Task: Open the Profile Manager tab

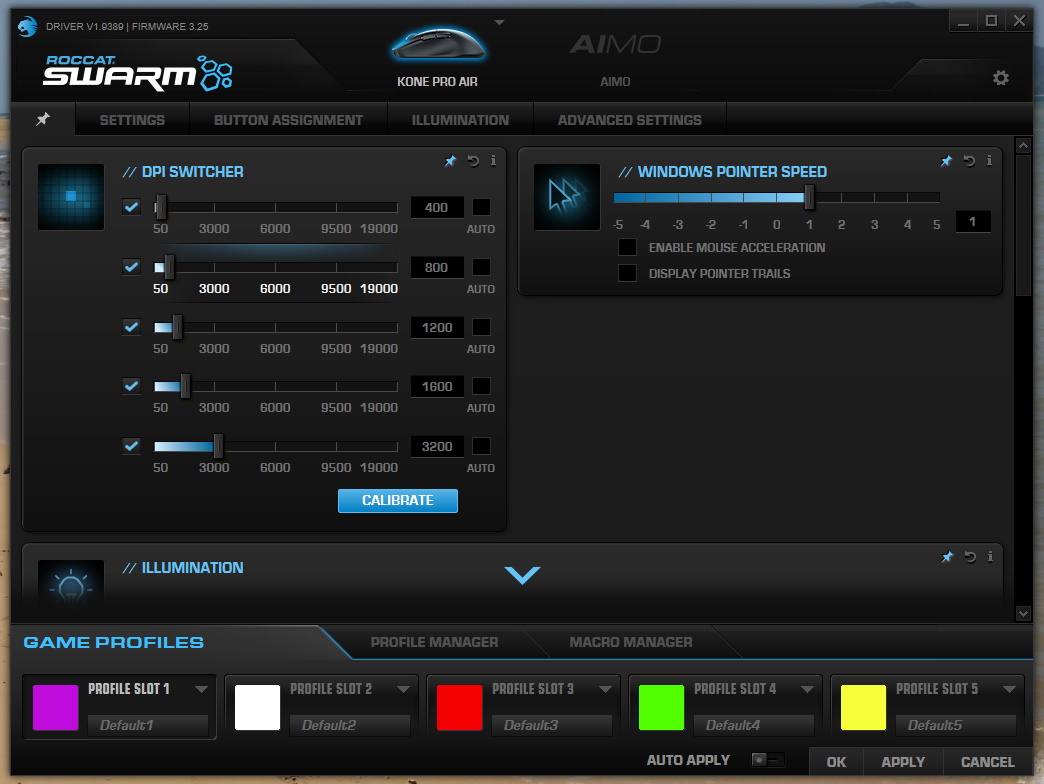Action: (x=434, y=642)
